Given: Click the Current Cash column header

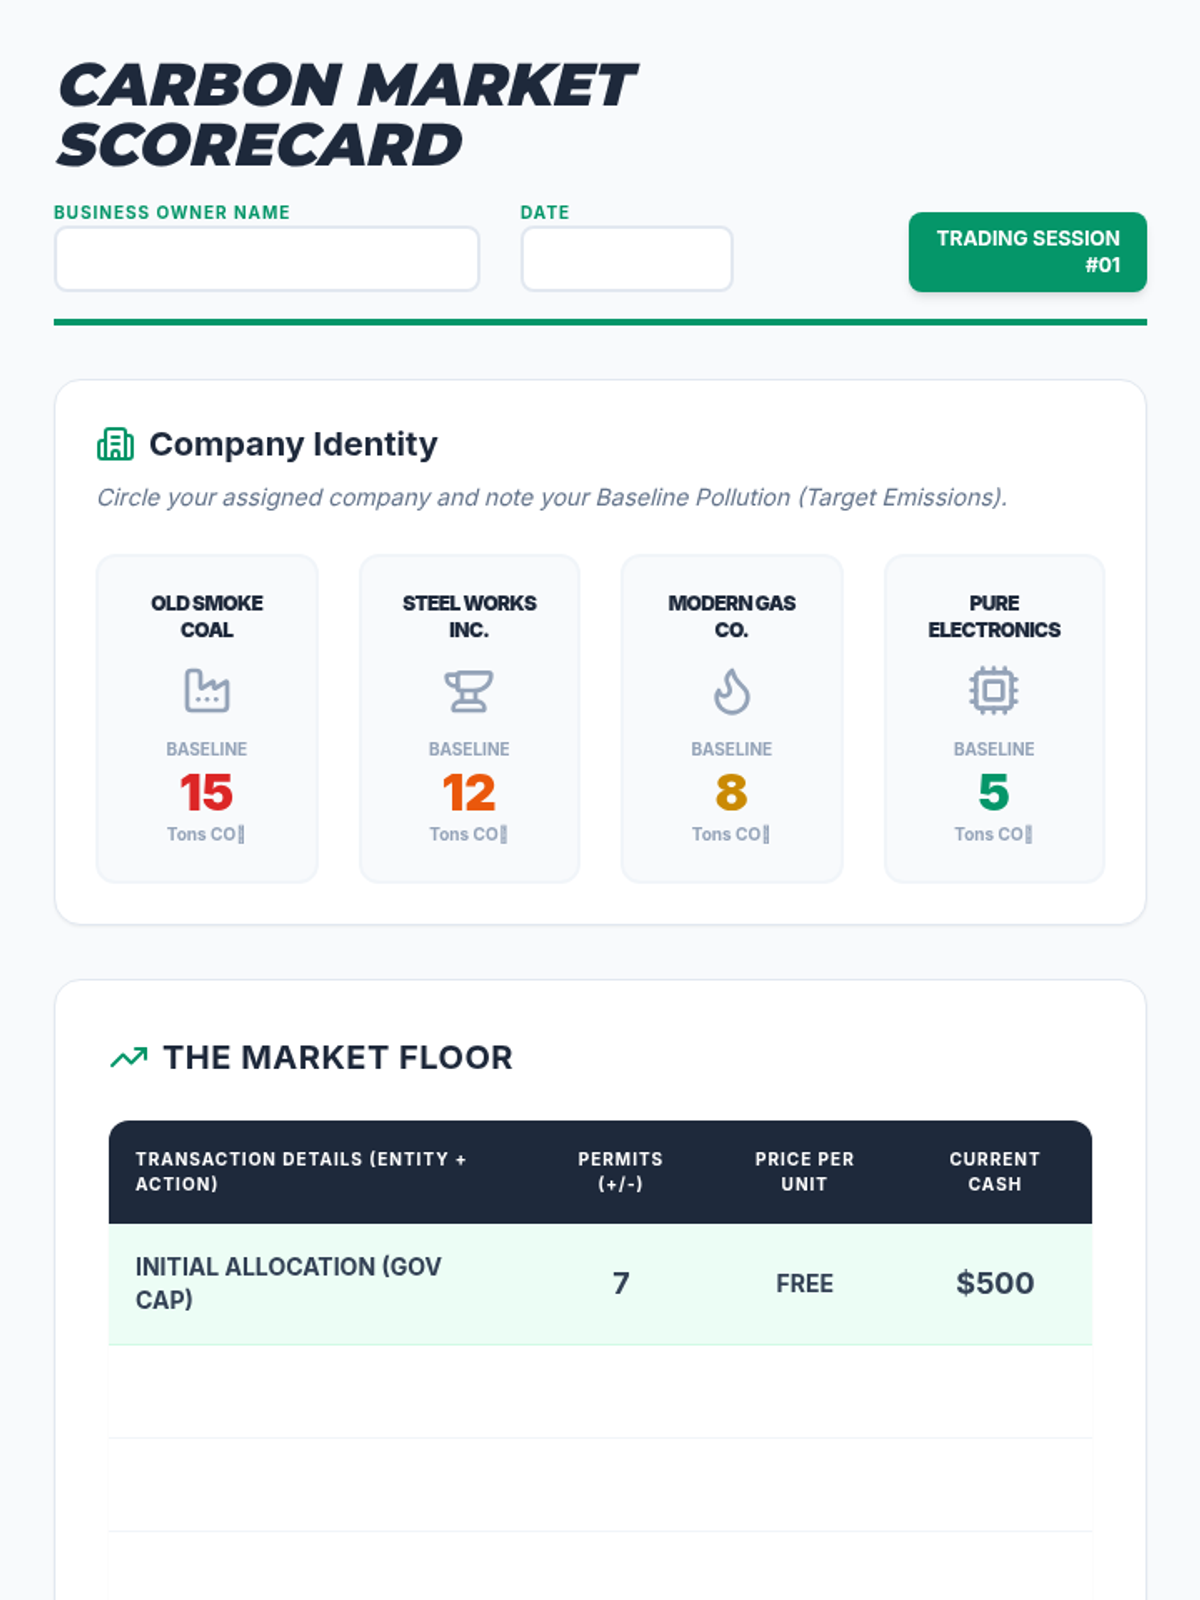Looking at the screenshot, I should [x=994, y=1171].
